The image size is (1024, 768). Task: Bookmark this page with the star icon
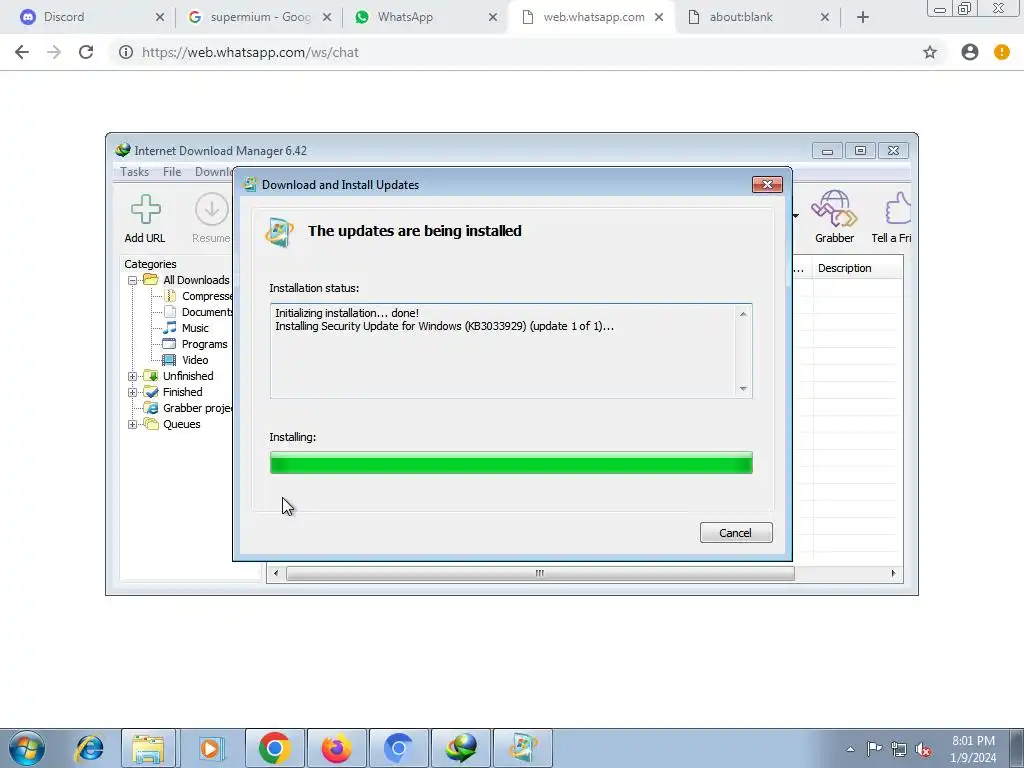pyautogui.click(x=930, y=52)
